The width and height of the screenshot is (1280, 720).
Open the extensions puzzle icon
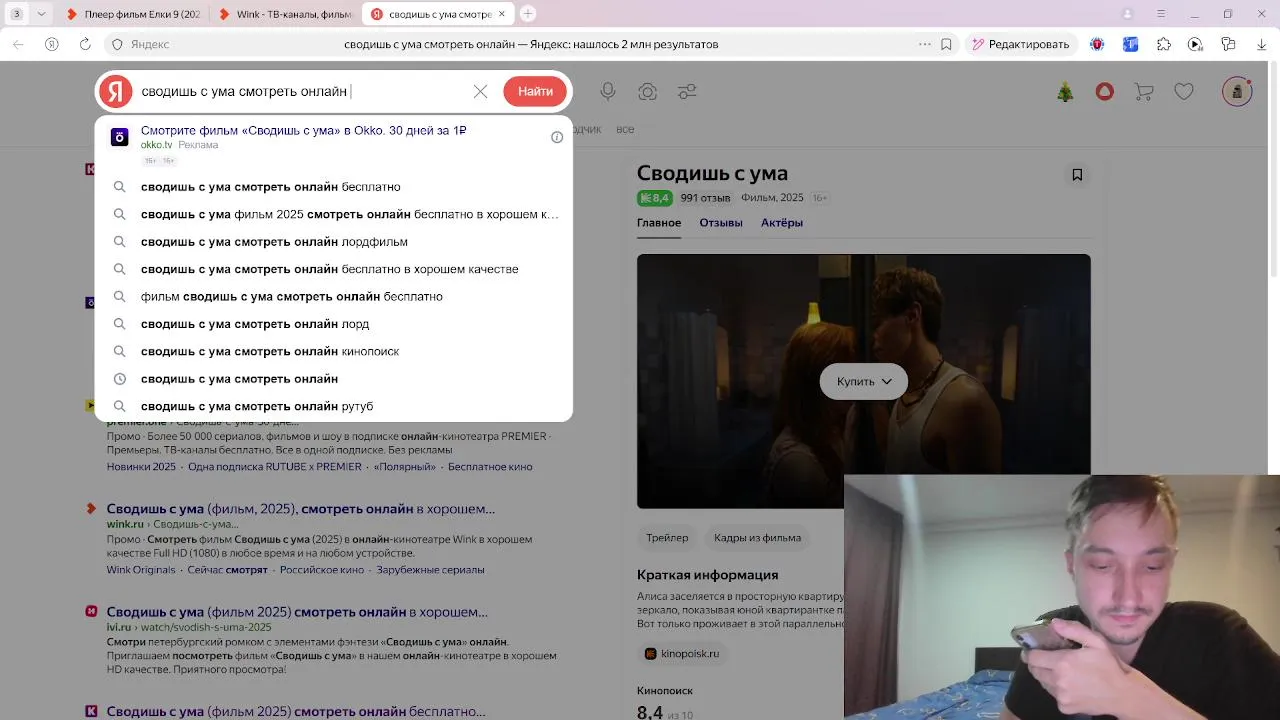pyautogui.click(x=1163, y=44)
